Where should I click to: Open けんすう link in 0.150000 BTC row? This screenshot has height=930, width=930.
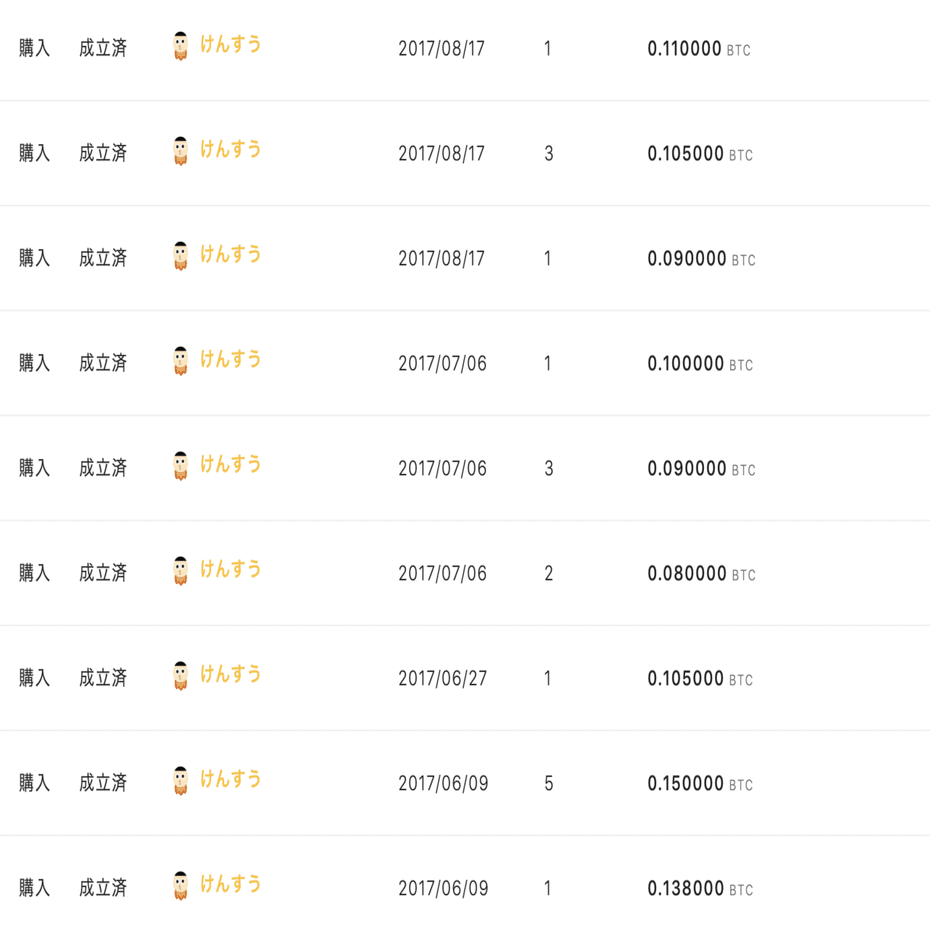click(230, 779)
